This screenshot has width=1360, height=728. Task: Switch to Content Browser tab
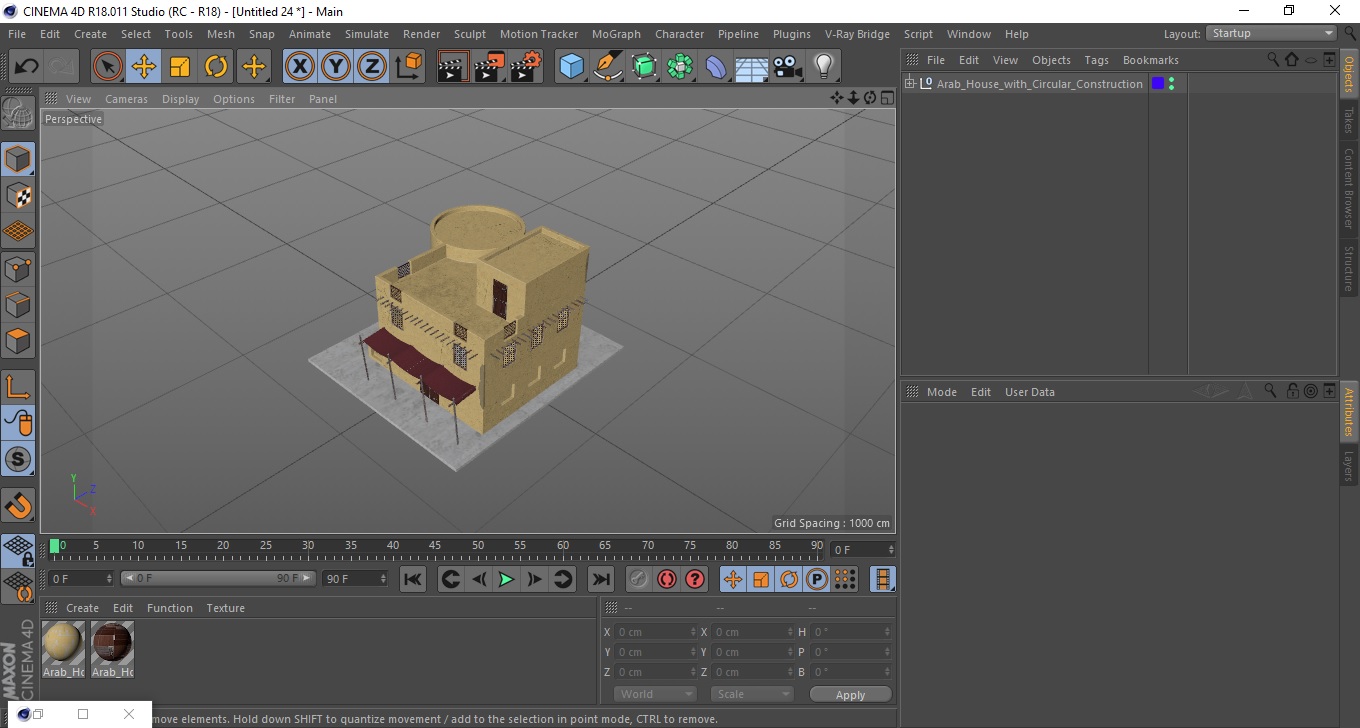point(1349,188)
